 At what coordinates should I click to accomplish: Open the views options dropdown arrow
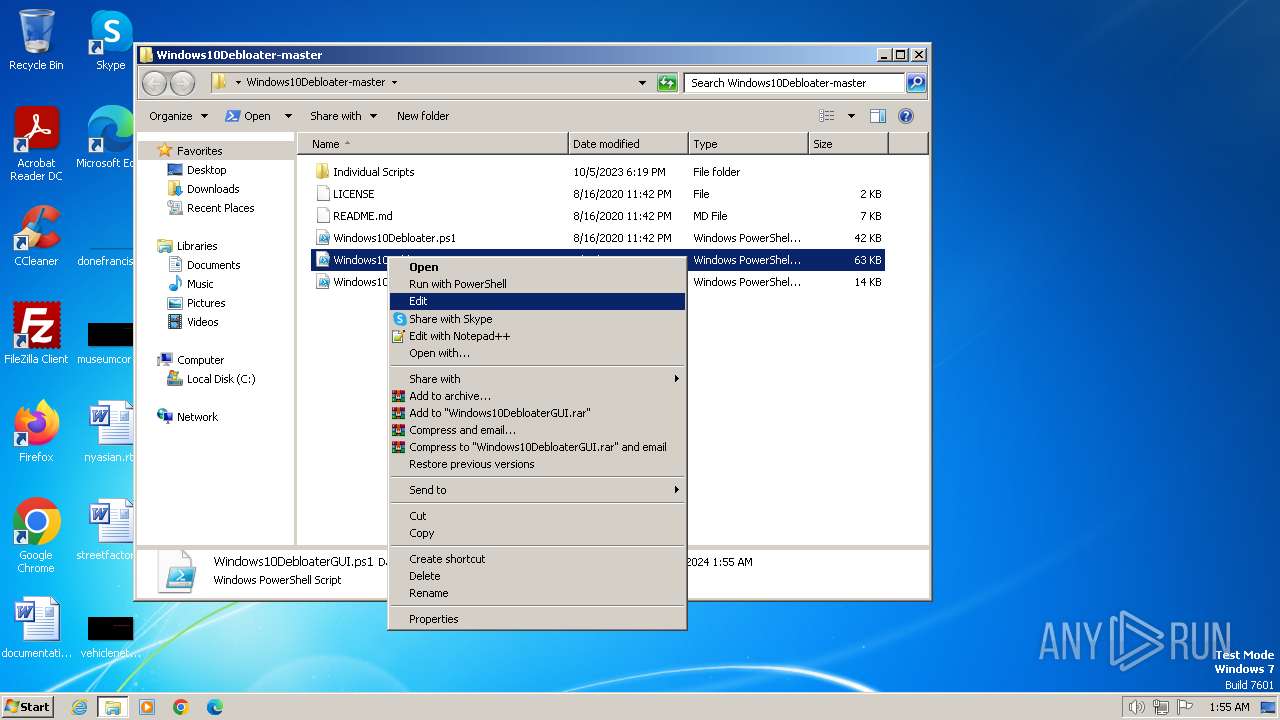coord(851,116)
